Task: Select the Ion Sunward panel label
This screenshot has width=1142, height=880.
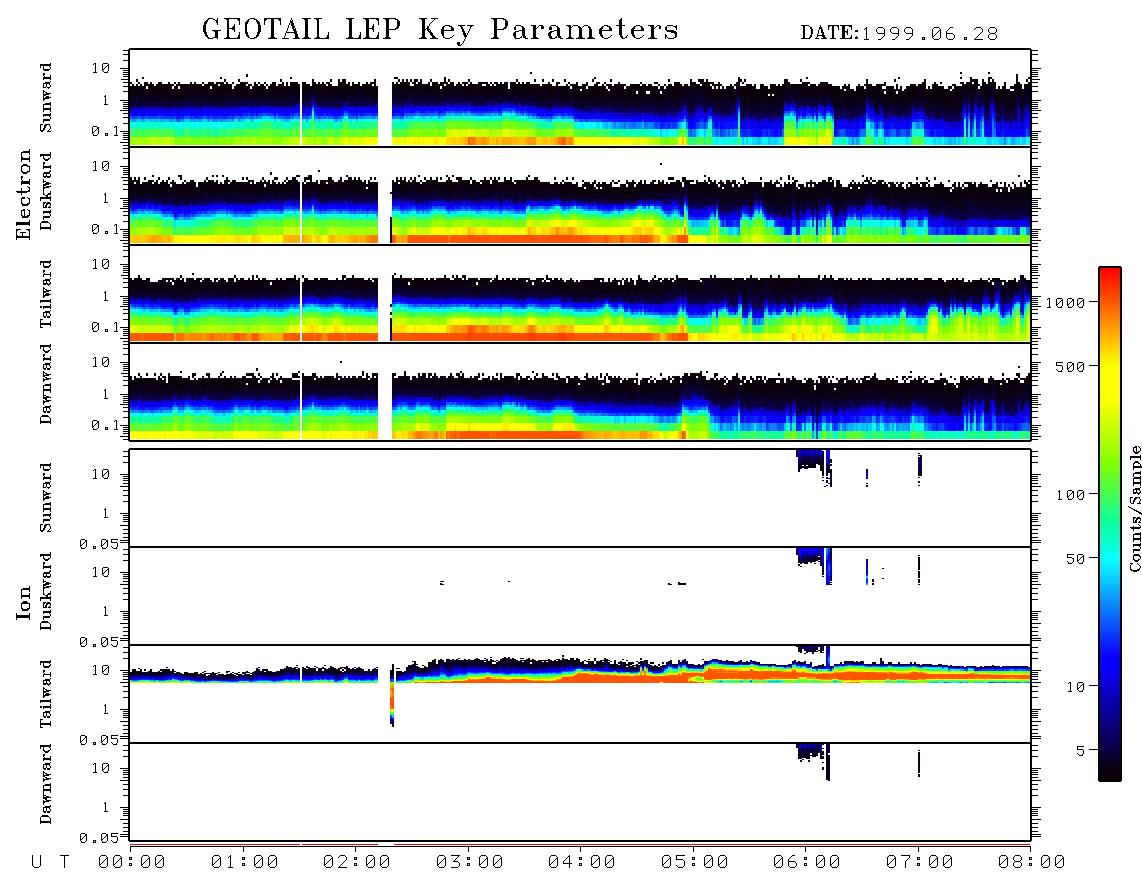Action: 46,498
